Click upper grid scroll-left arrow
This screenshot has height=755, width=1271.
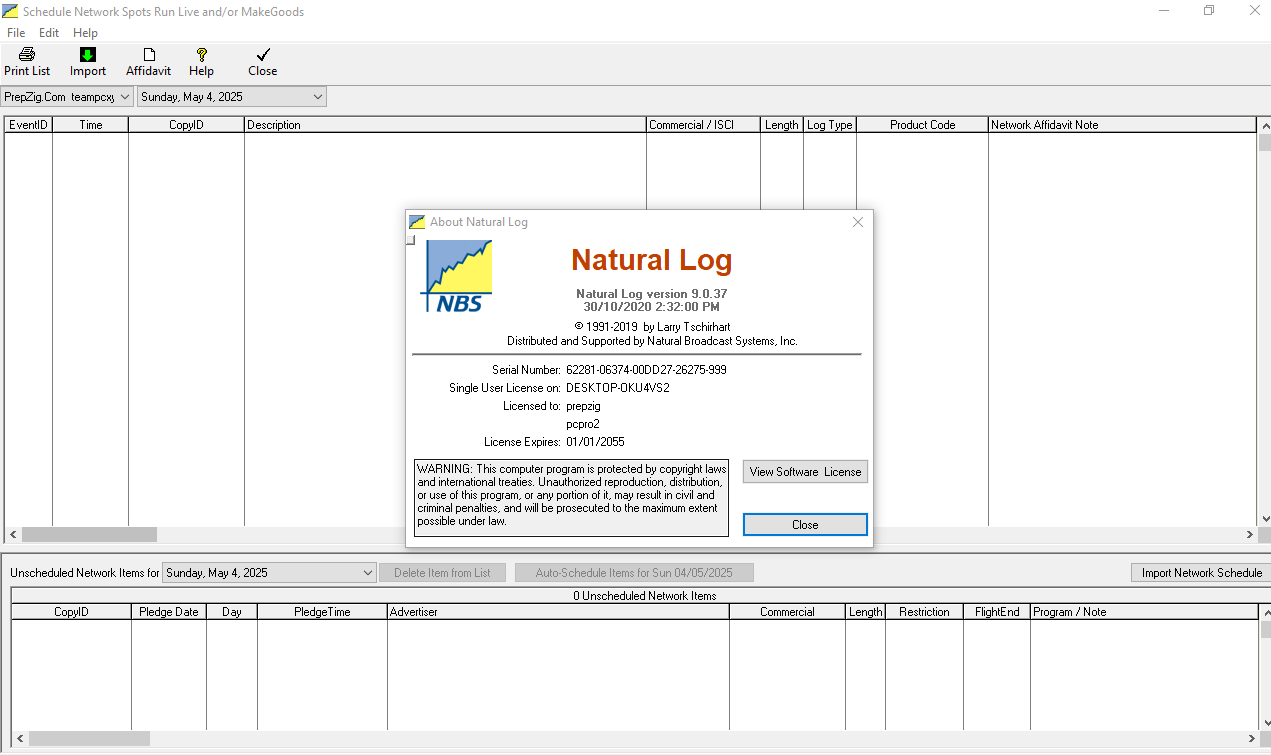tap(13, 535)
